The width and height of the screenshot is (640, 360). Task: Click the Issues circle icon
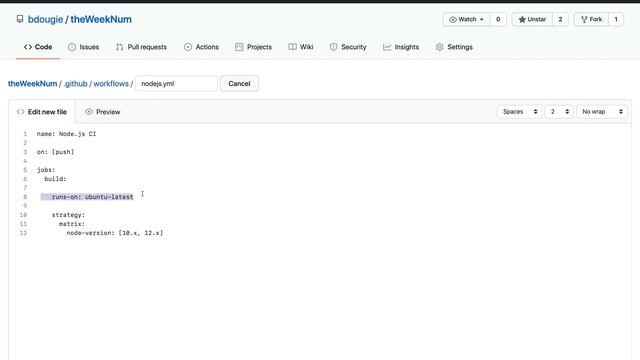pyautogui.click(x=72, y=47)
